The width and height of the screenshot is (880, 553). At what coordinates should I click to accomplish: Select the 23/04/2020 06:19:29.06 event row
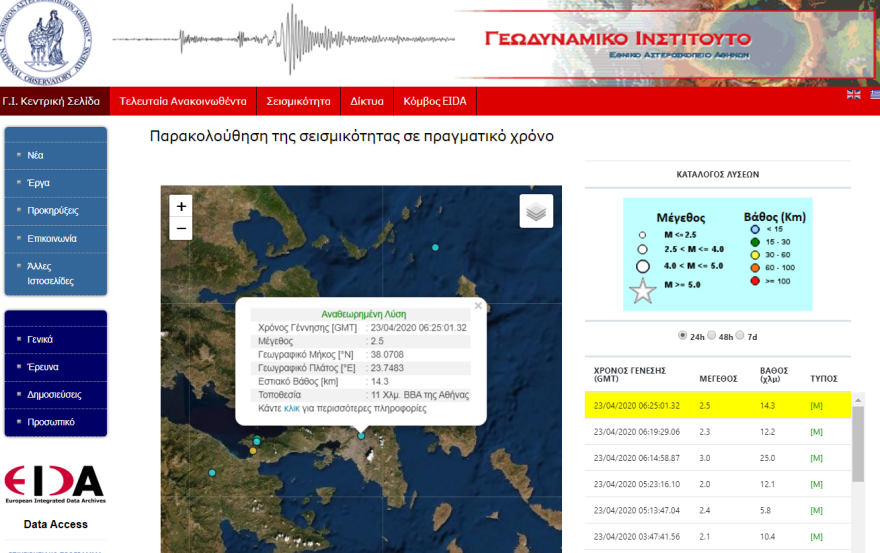point(718,432)
